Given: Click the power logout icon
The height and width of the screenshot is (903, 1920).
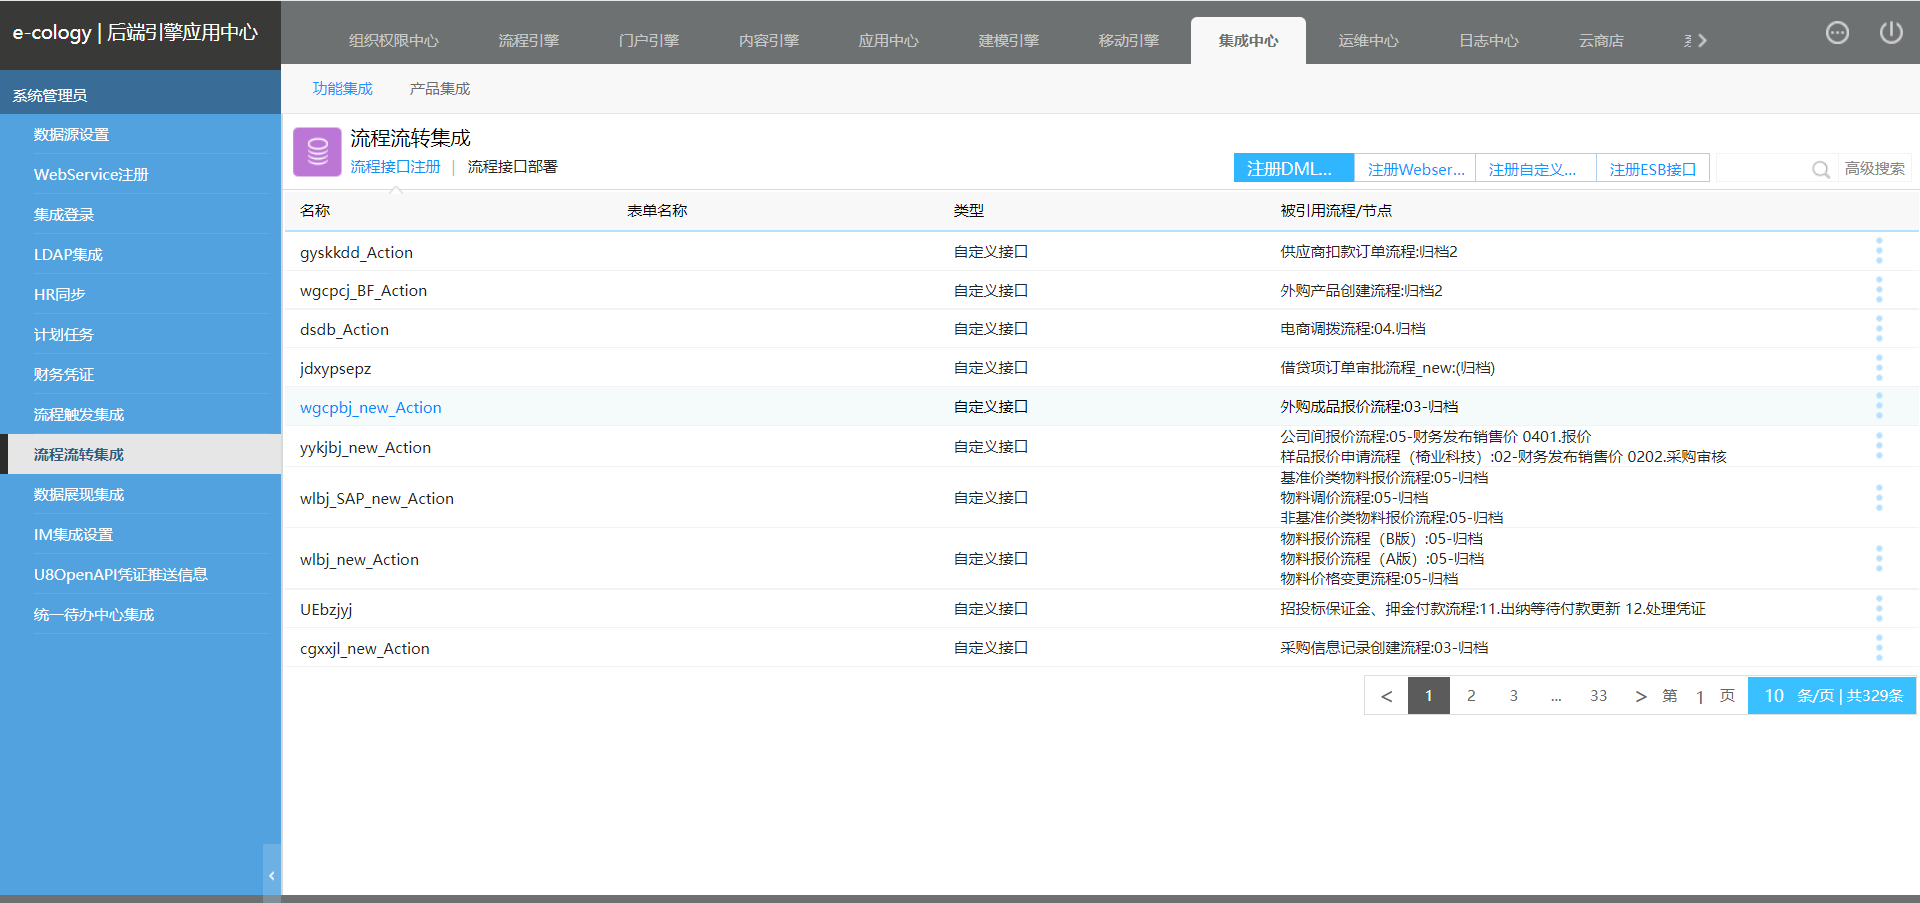Looking at the screenshot, I should (1891, 33).
